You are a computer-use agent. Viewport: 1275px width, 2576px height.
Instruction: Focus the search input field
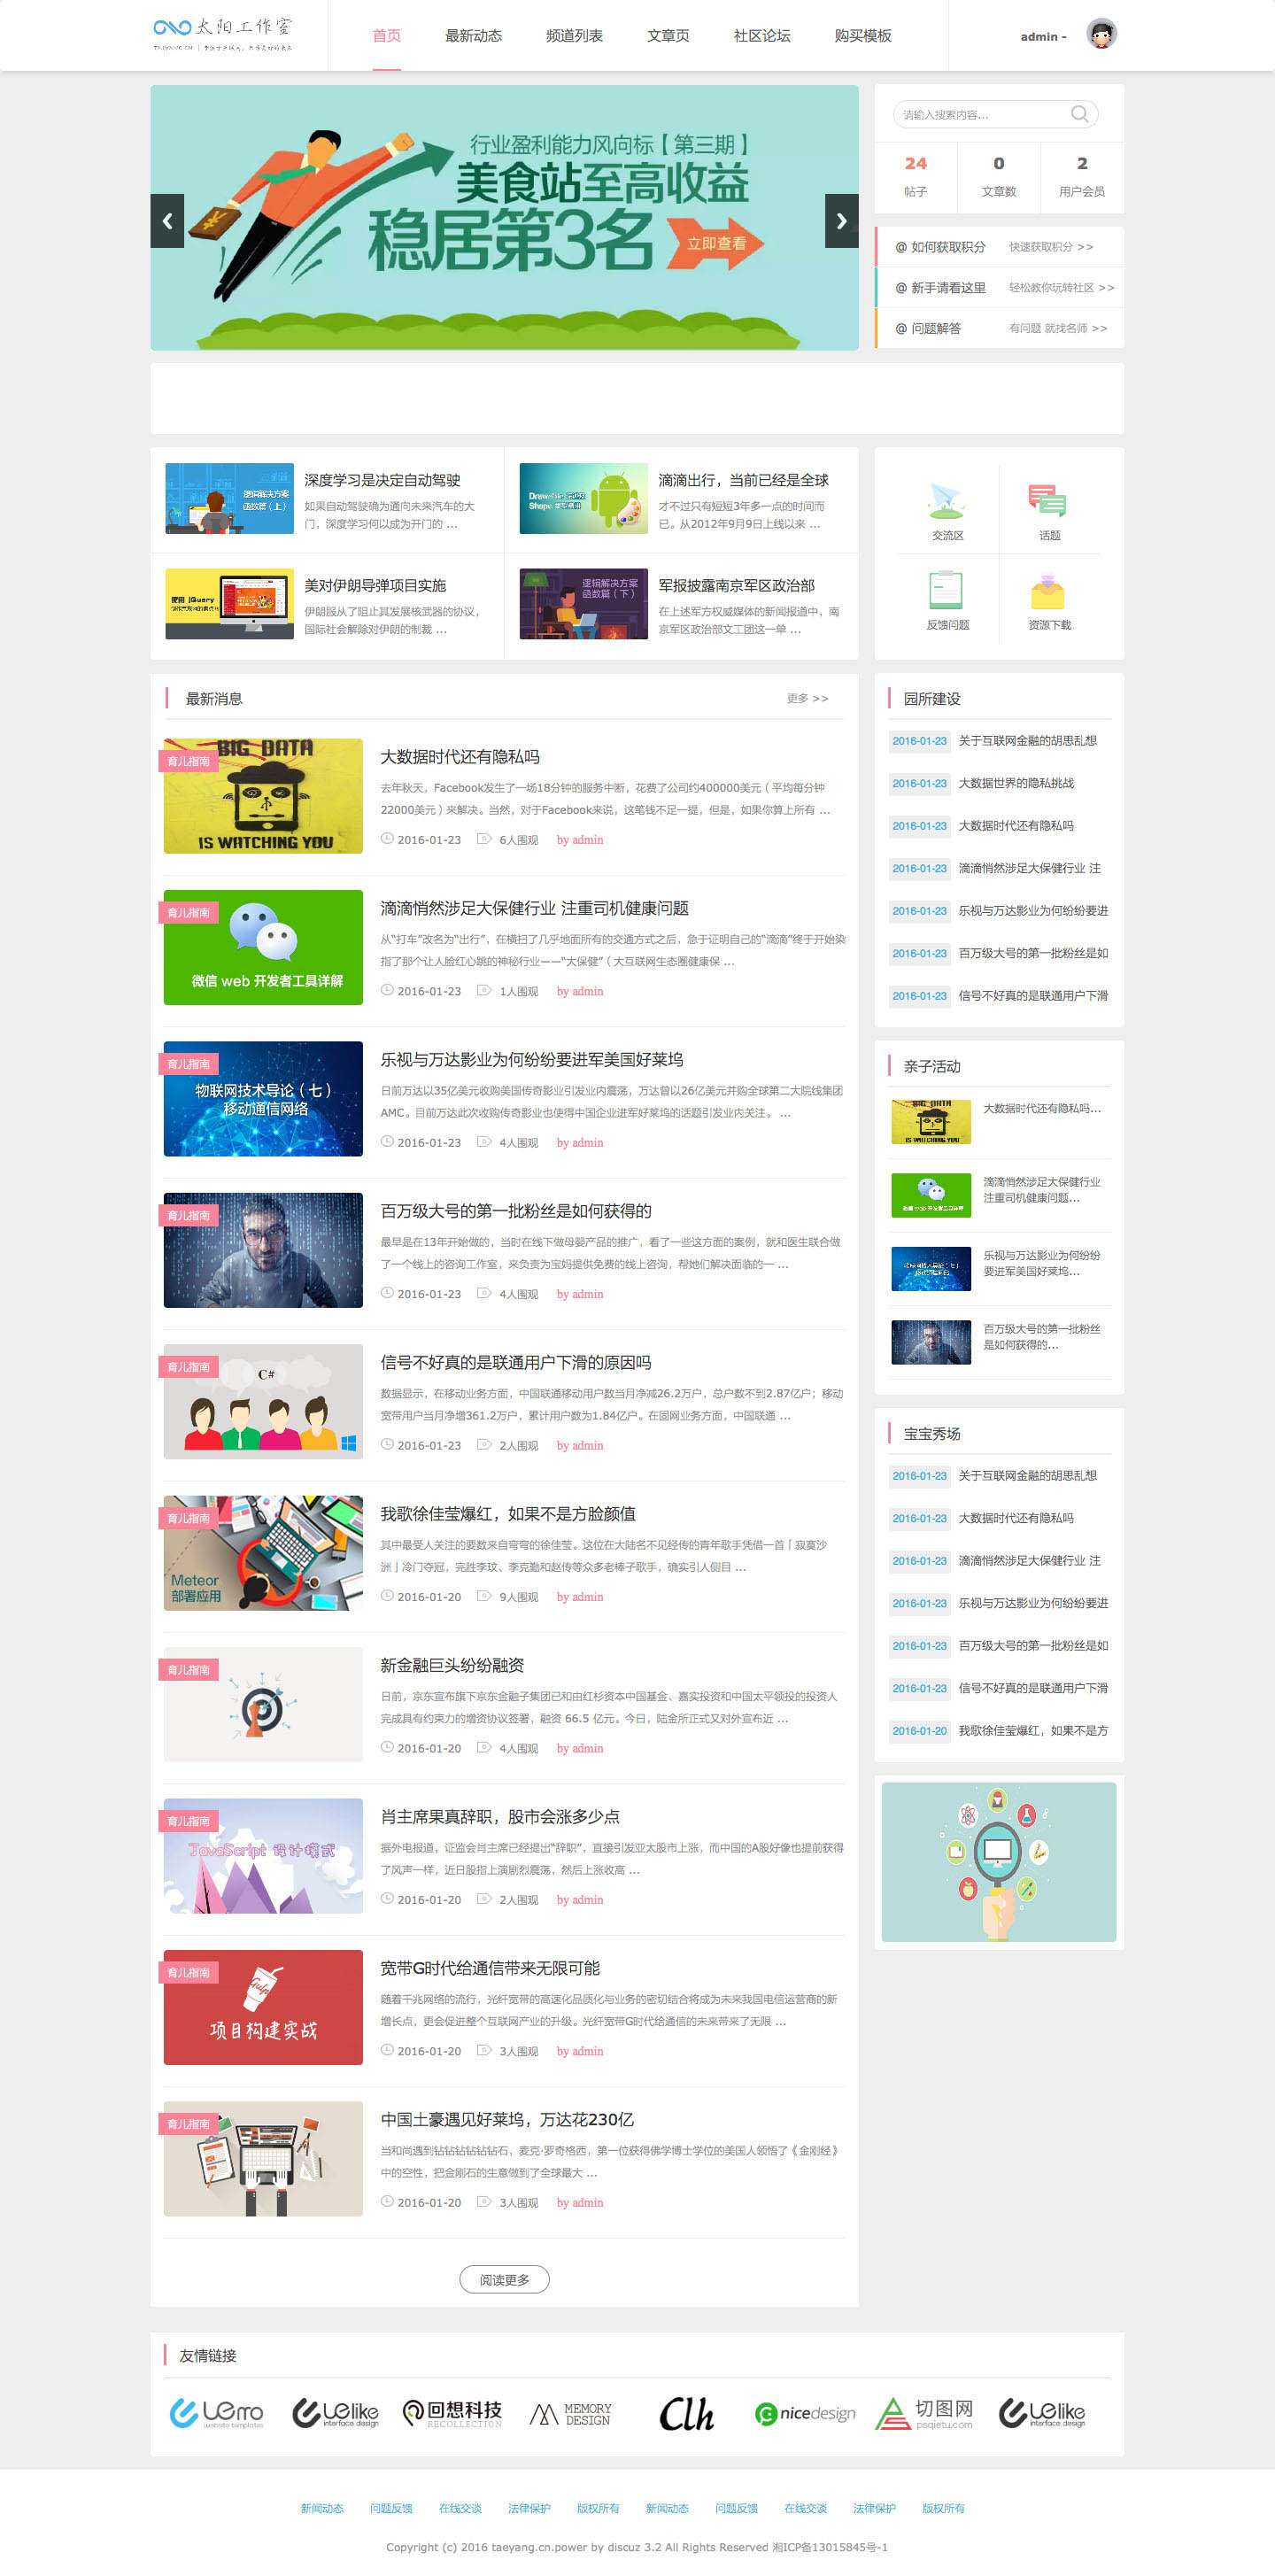click(x=981, y=114)
